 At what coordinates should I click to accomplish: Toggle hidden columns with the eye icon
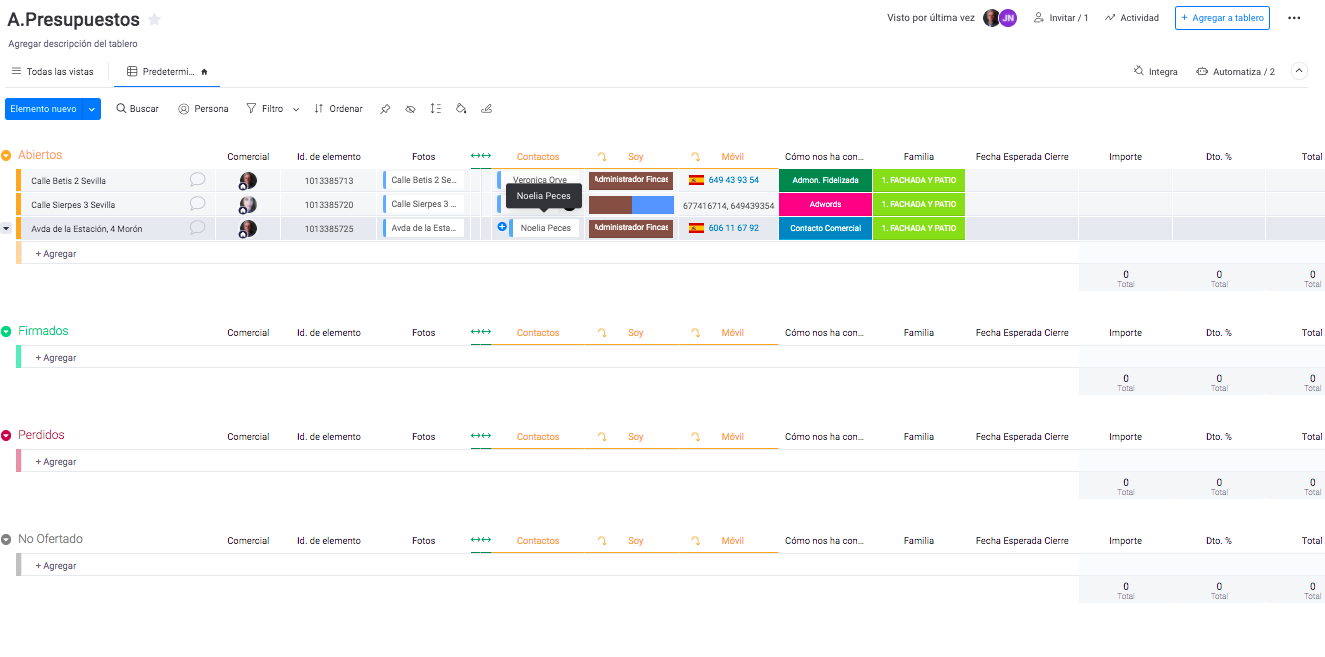click(x=410, y=109)
